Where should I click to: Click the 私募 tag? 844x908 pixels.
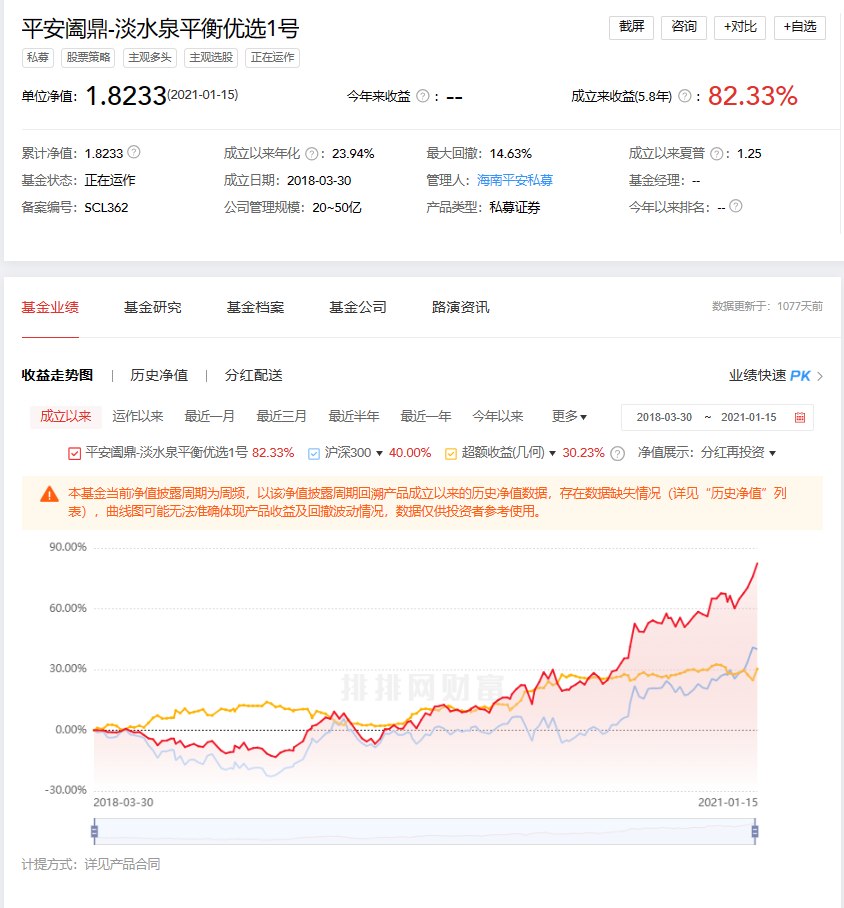(38, 57)
